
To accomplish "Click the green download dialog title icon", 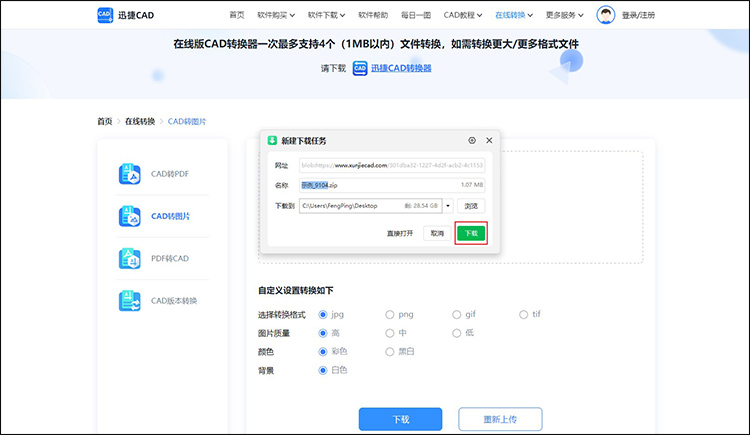I will [x=272, y=140].
